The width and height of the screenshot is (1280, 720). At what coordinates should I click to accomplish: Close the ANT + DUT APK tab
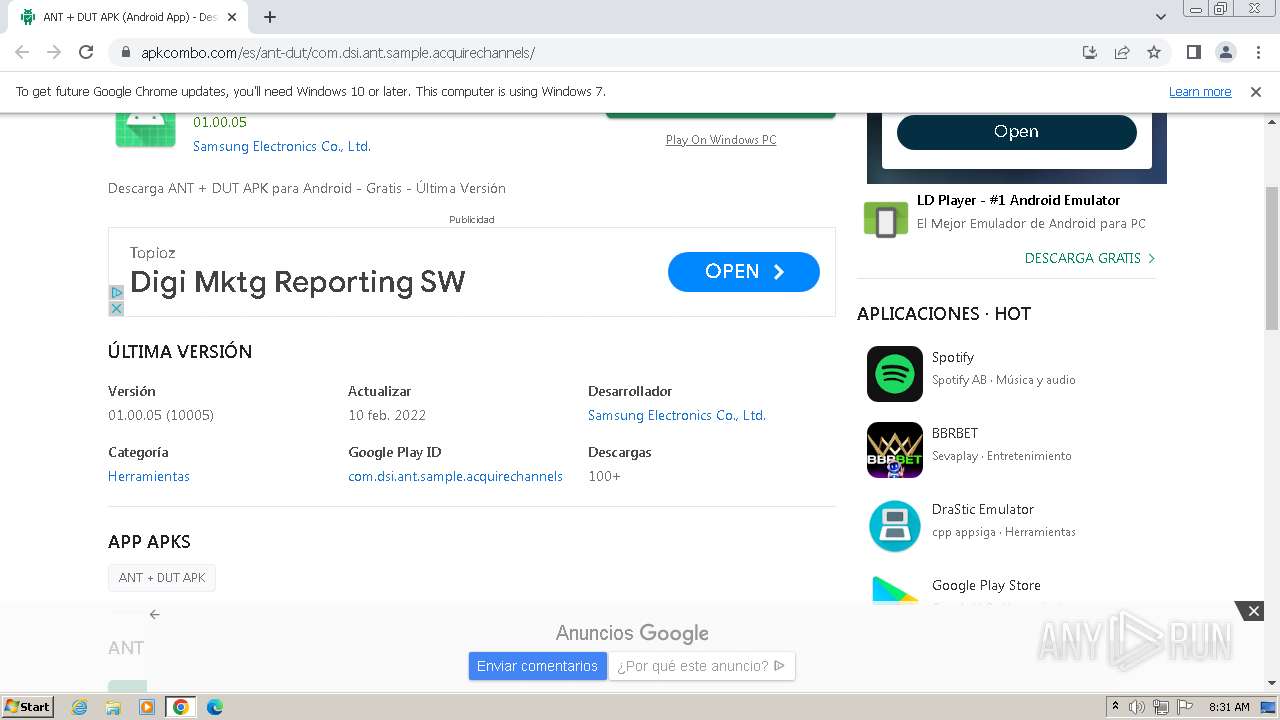coord(232,17)
